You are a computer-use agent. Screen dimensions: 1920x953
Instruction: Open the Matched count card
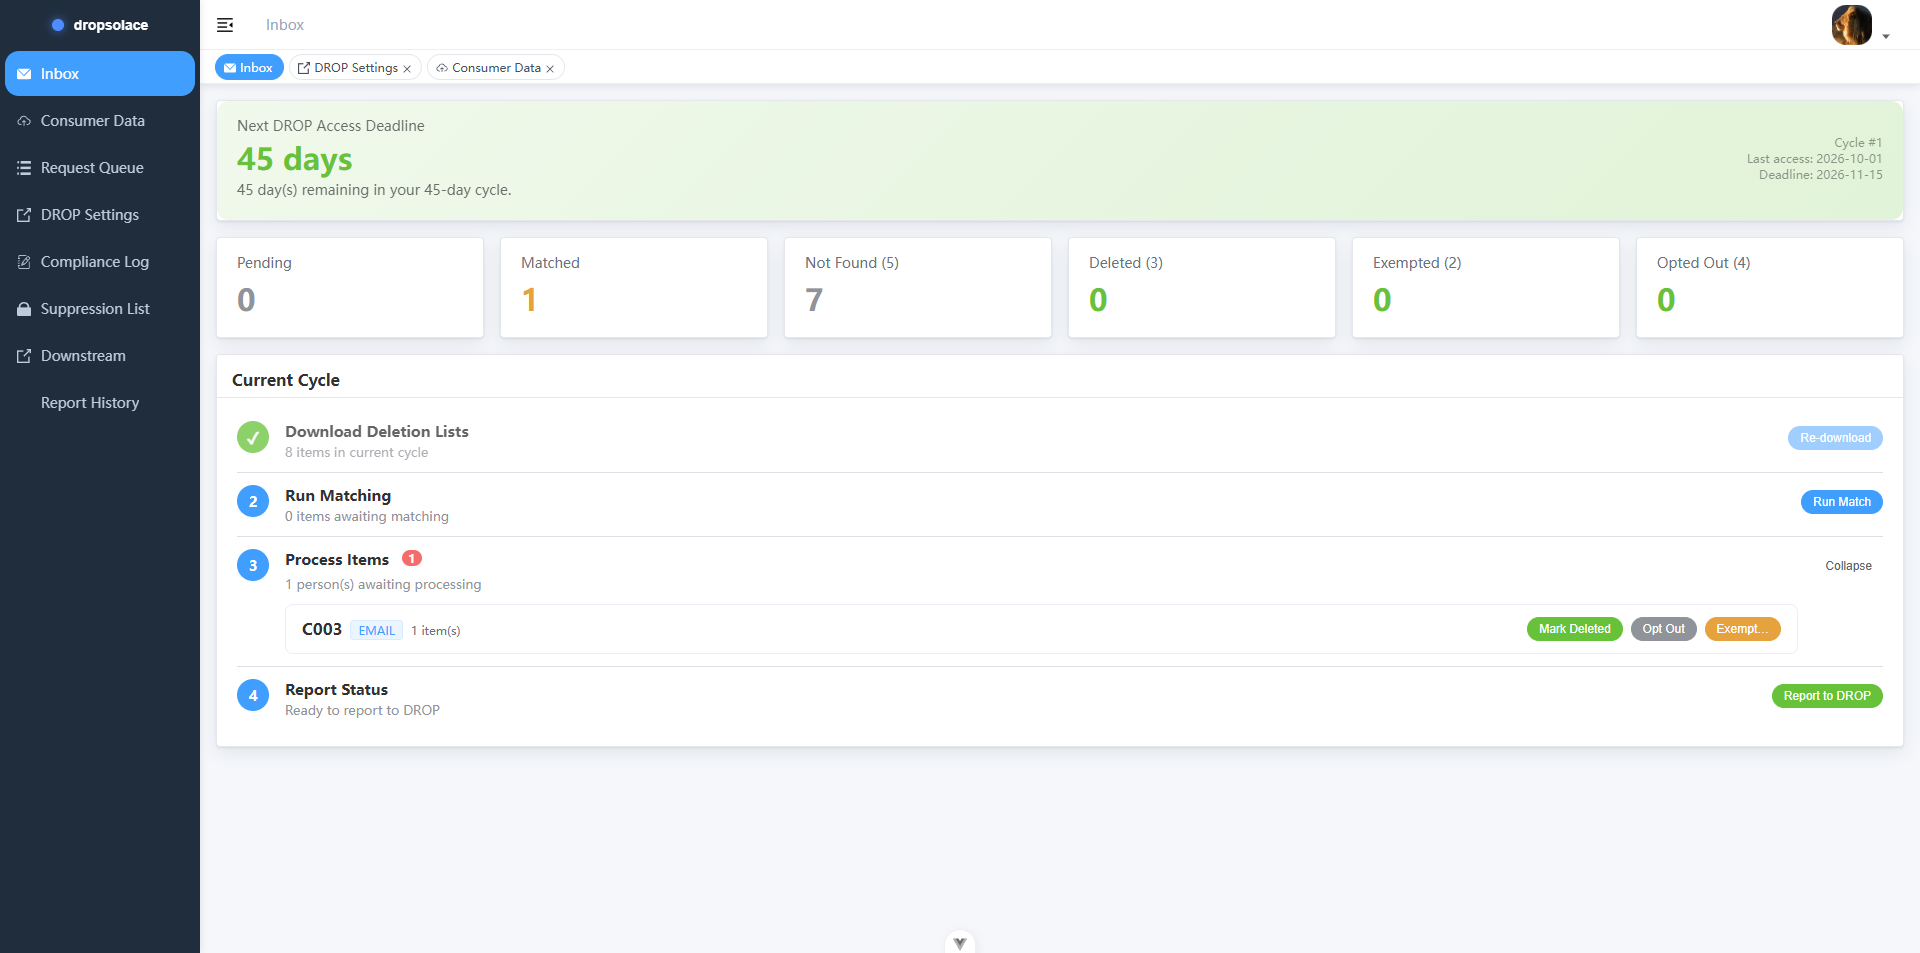click(x=634, y=287)
